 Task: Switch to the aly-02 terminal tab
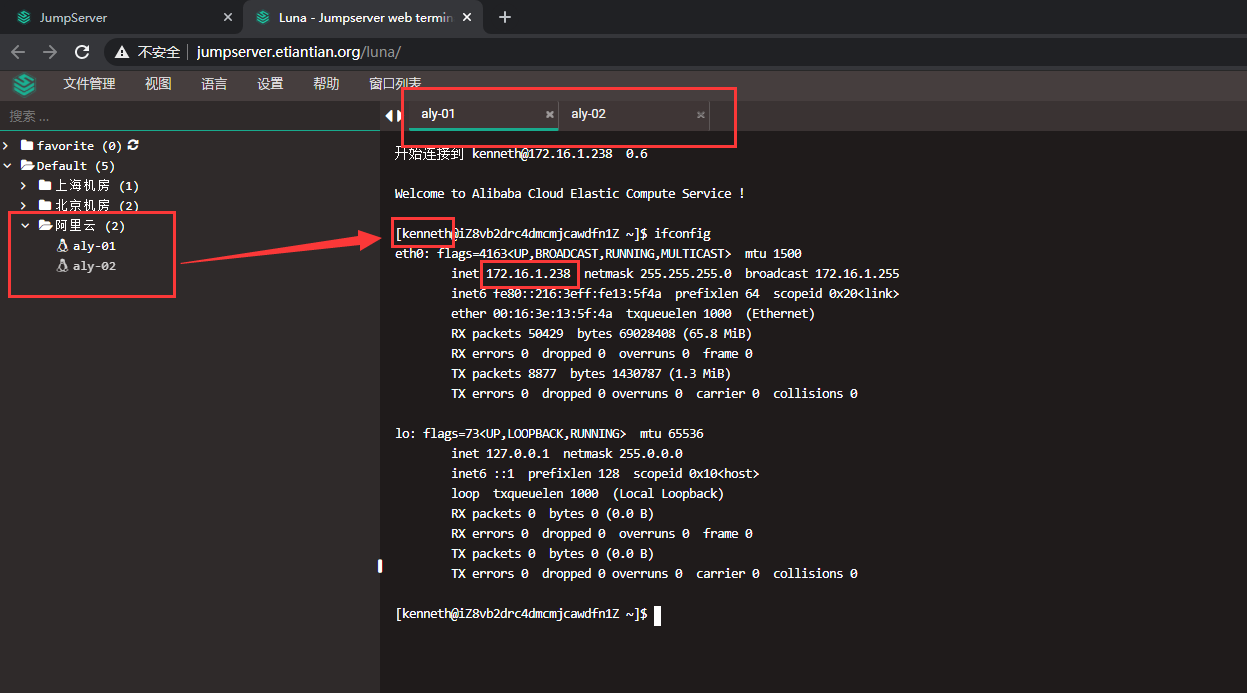pyautogui.click(x=634, y=114)
